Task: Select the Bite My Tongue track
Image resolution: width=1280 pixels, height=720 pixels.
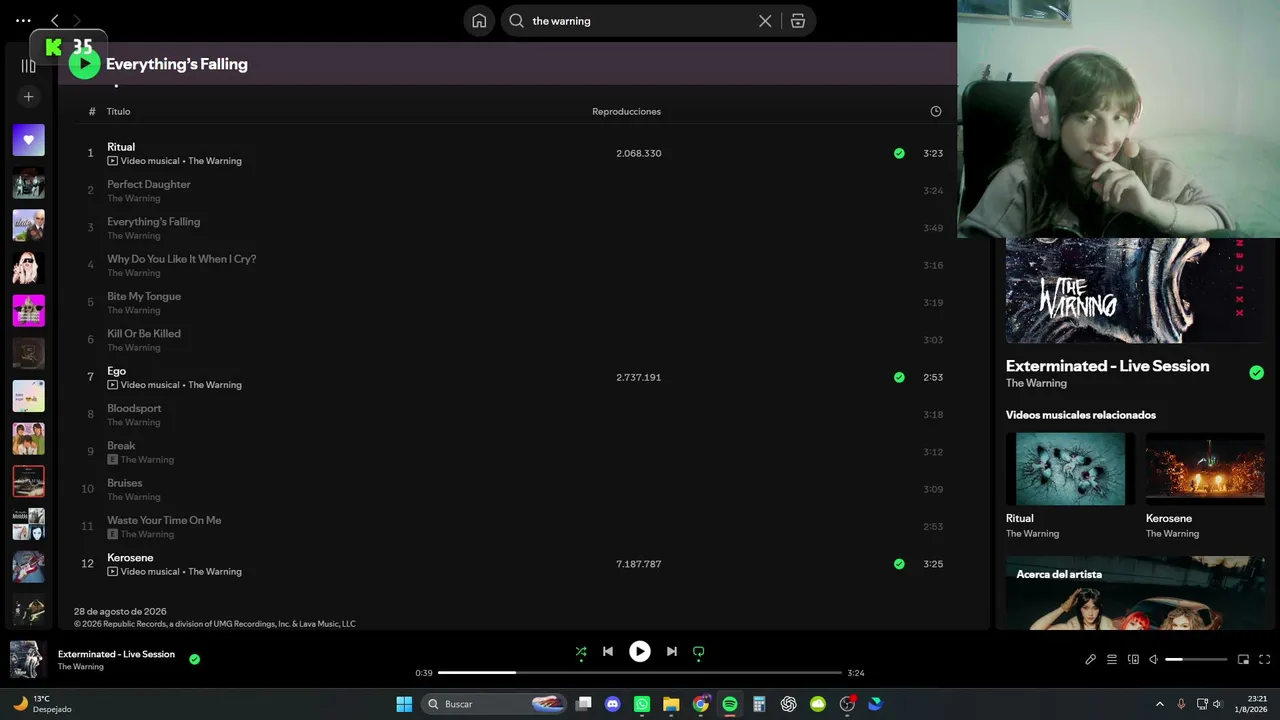Action: 144,296
